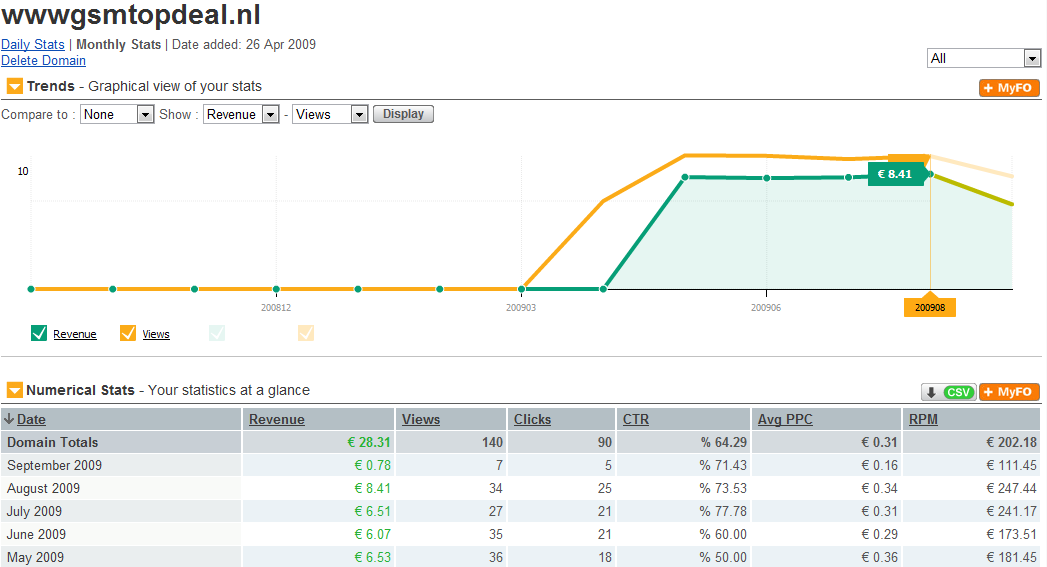Toggle the faded orange legend checkbox

(306, 333)
